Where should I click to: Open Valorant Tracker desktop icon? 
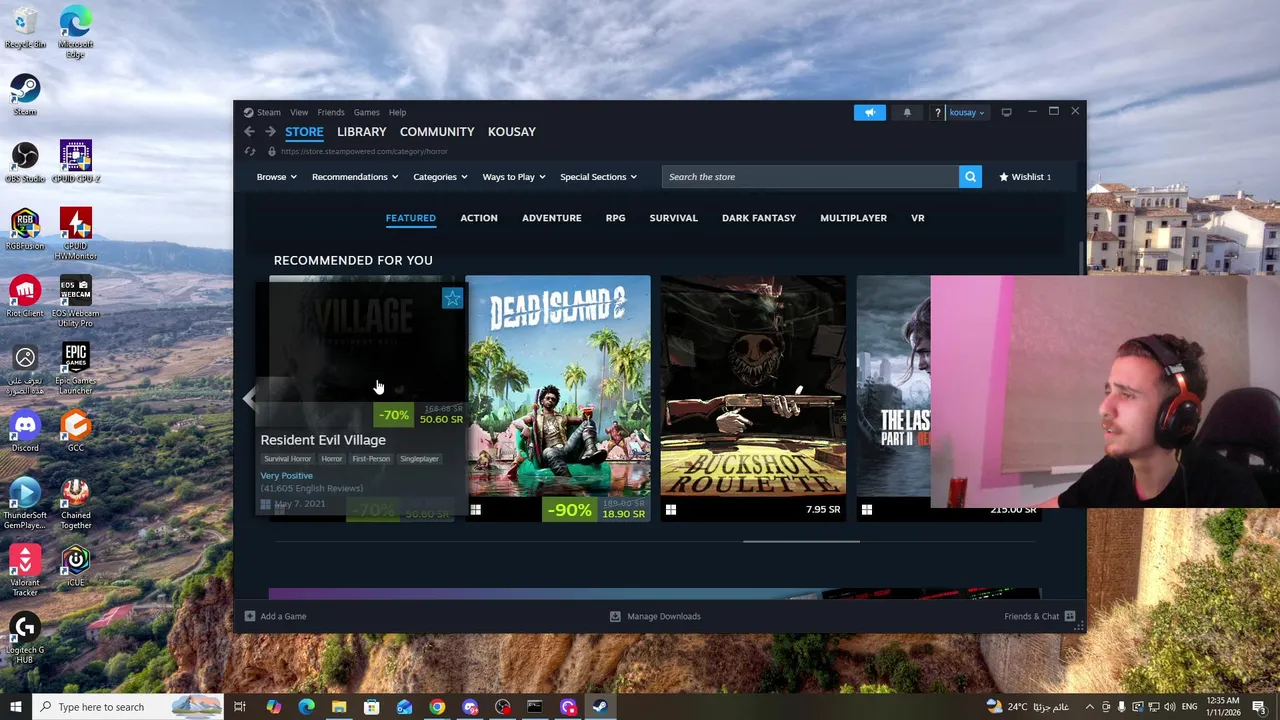pyautogui.click(x=25, y=570)
